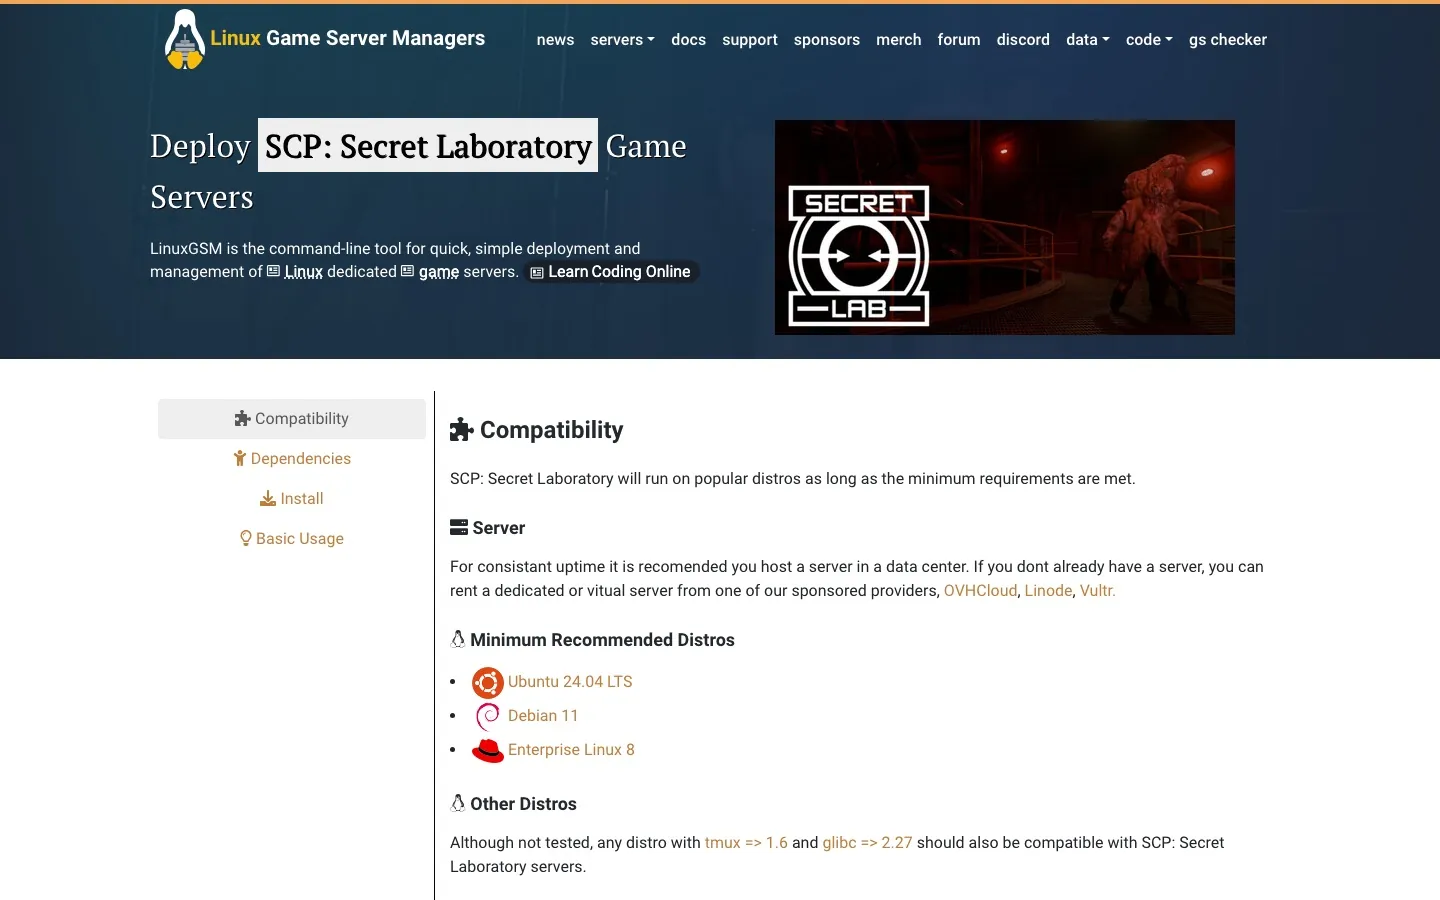Click the server icon beside Server heading
Screen dimensions: 1440x900
pos(459,527)
